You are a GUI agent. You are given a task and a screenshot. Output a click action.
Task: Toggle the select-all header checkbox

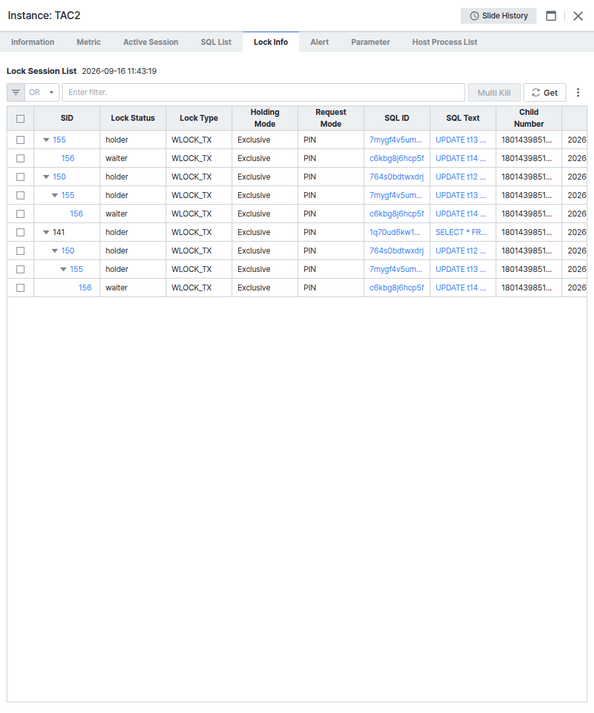coord(20,119)
